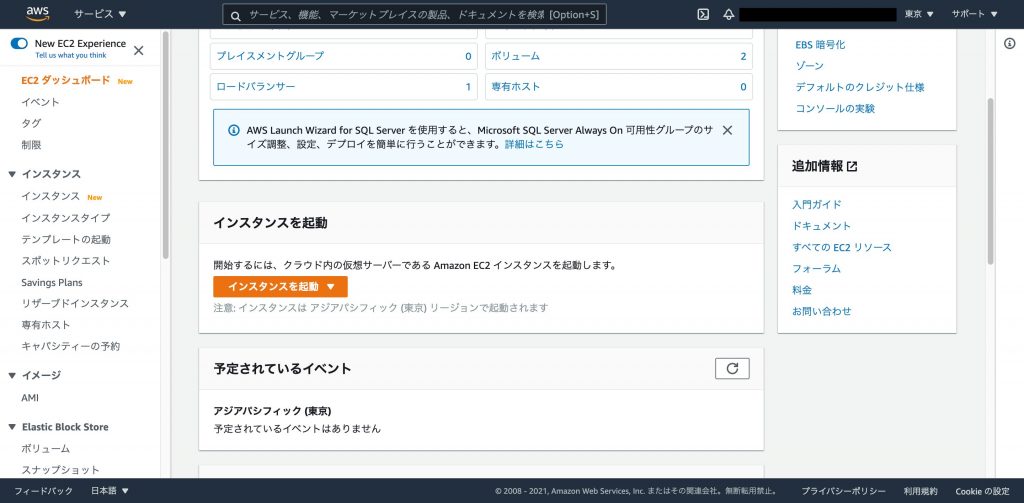Screen dimensions: 1024x503
Task: Open the 東京 region dropdown
Action: tap(919, 14)
